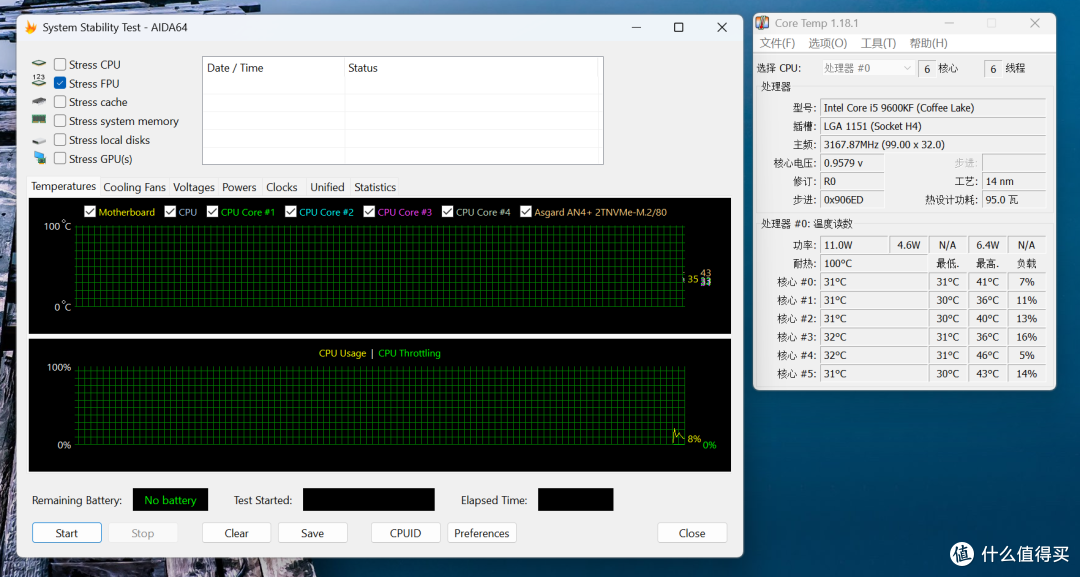Toggle CPU Core #3 graph checkbox
This screenshot has width=1080, height=577.
pos(369,211)
